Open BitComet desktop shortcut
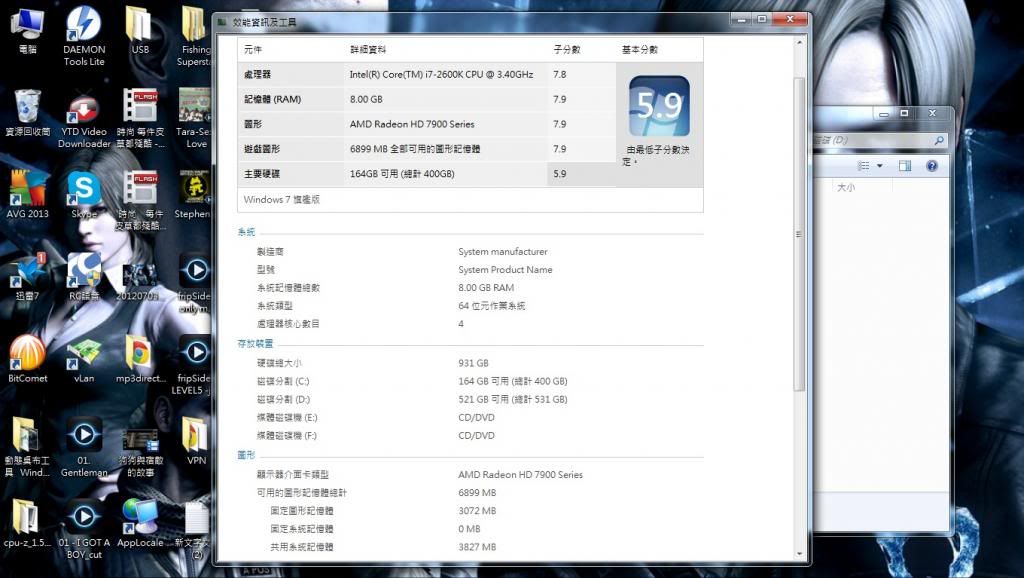 point(28,353)
